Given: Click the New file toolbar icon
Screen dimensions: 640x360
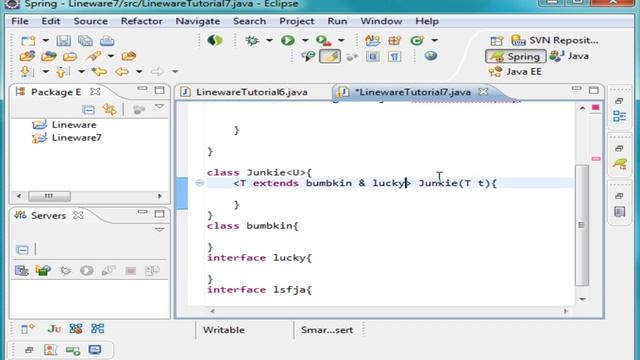Looking at the screenshot, I should coord(28,40).
